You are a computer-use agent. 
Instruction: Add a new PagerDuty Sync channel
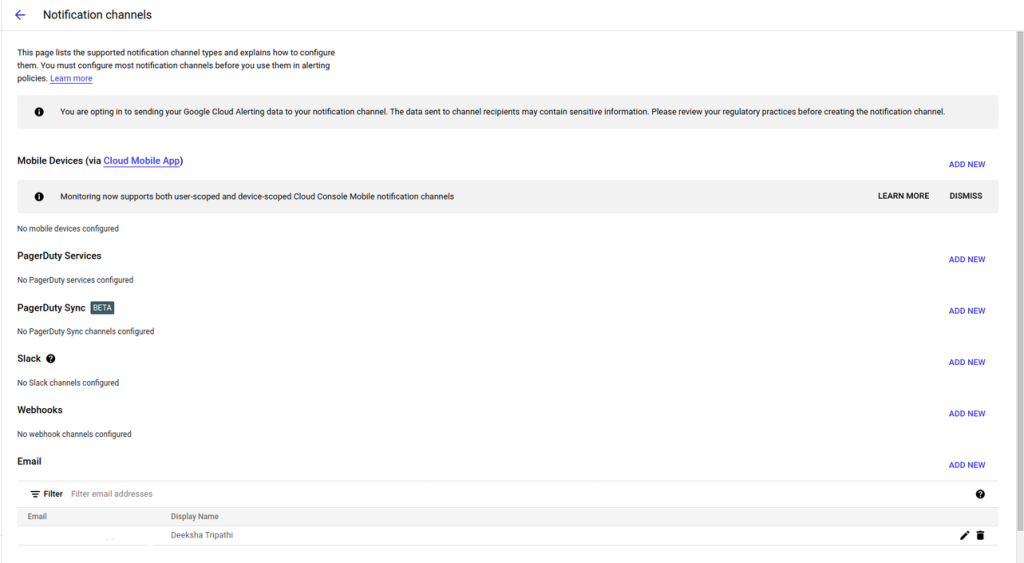(x=967, y=311)
